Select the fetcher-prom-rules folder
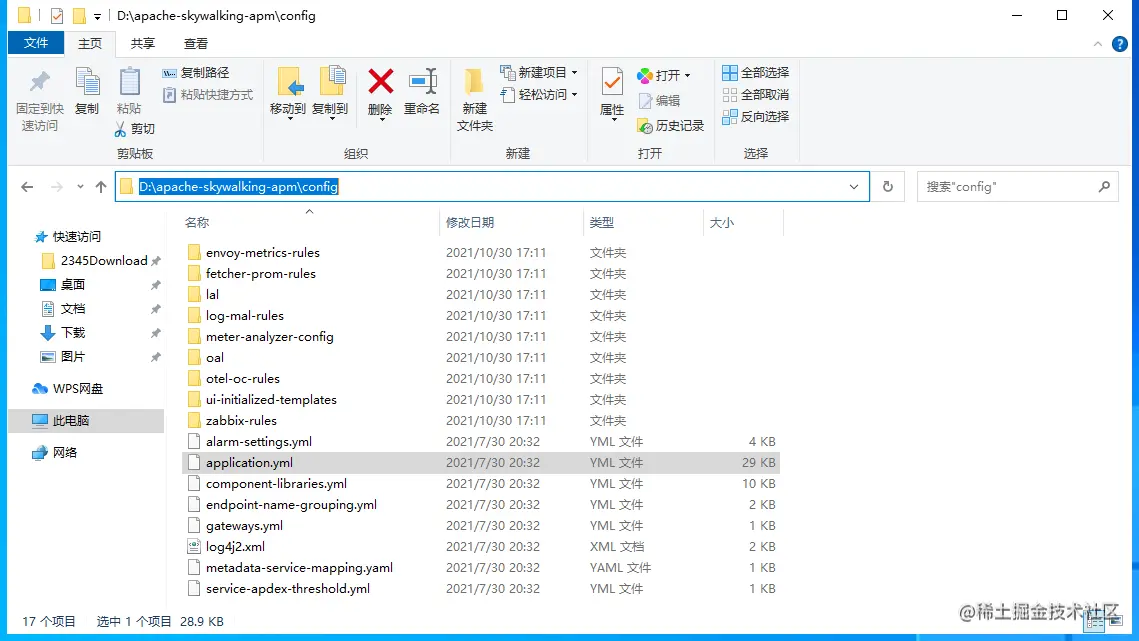The height and width of the screenshot is (641, 1139). 251,274
